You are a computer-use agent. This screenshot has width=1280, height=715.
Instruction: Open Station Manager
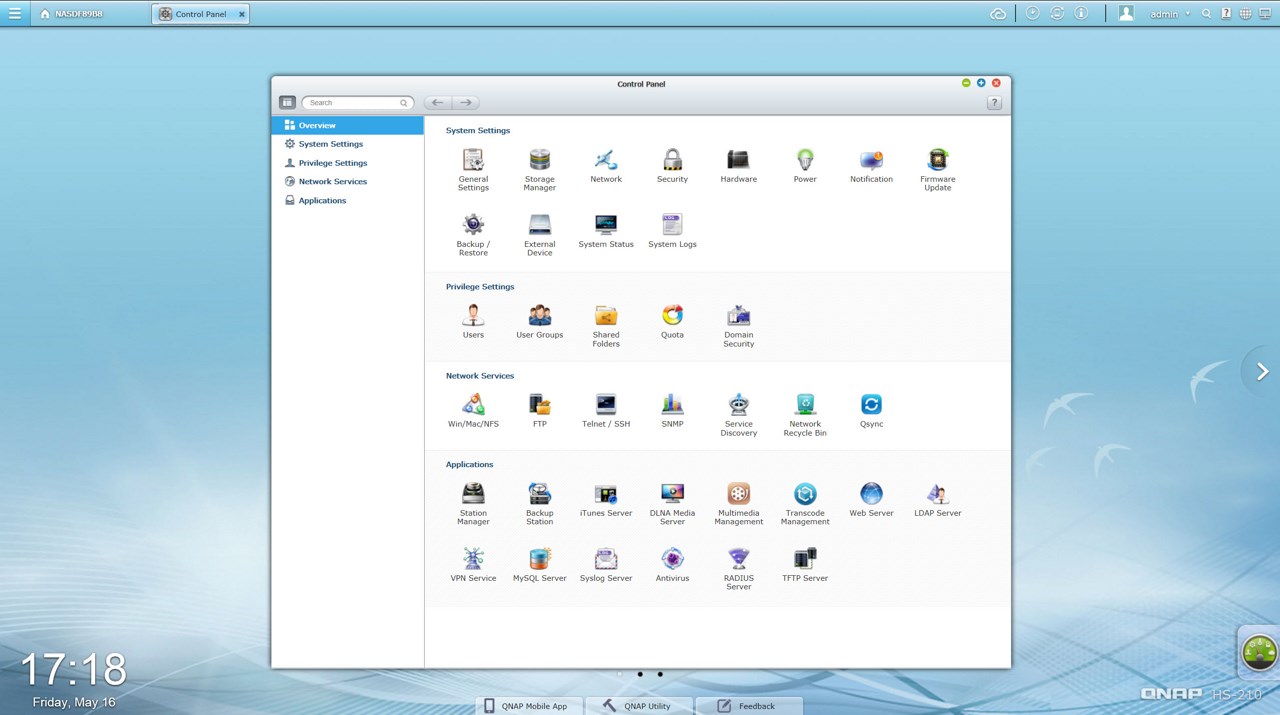(x=473, y=503)
